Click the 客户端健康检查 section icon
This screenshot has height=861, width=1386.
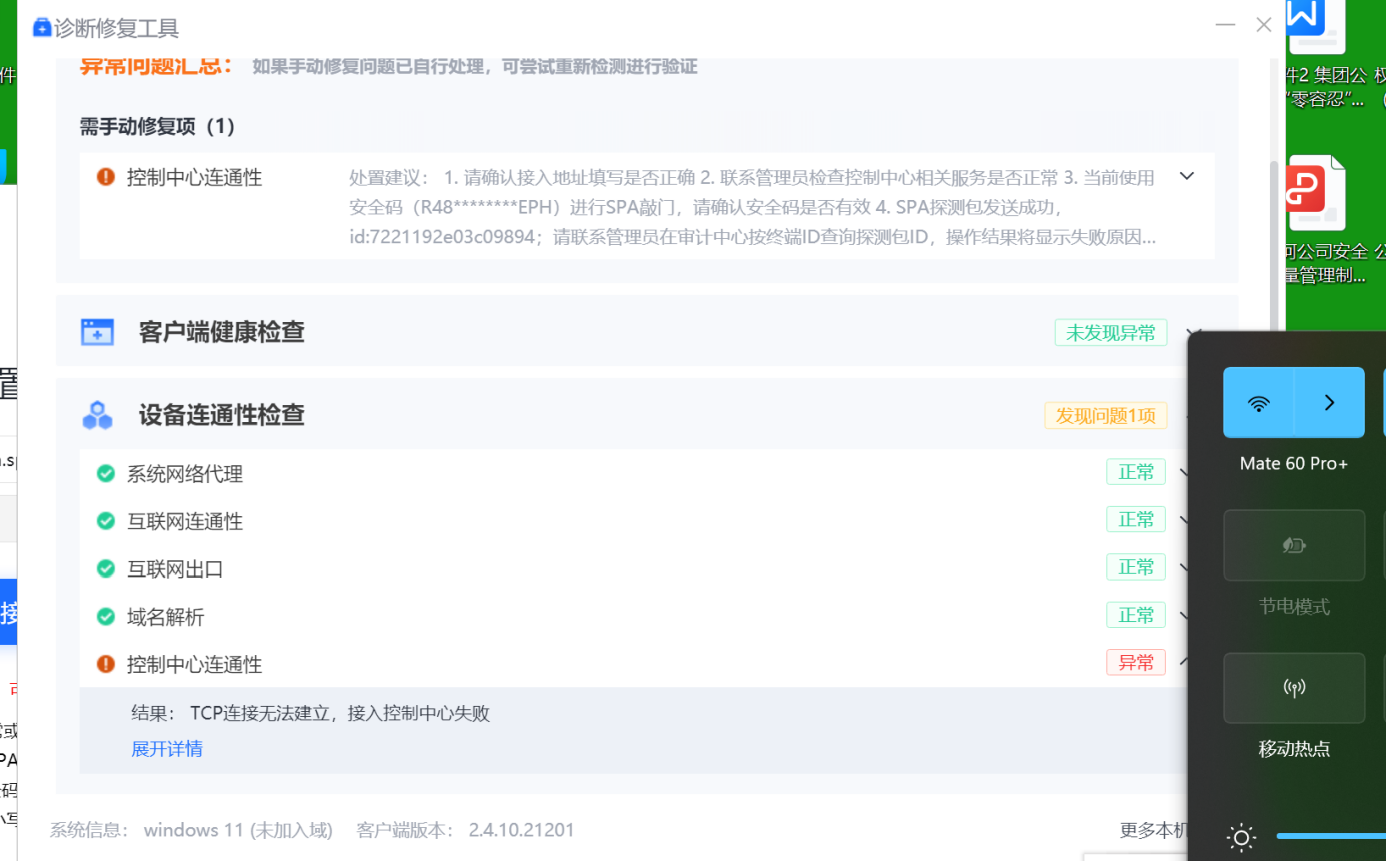pos(97,332)
